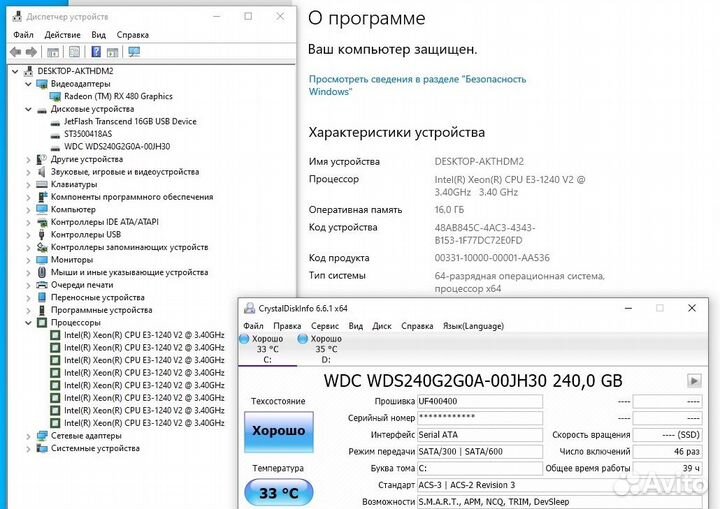Click the Режим передачи SATA/300 | SATA/600 field
The image size is (720, 509).
[480, 451]
